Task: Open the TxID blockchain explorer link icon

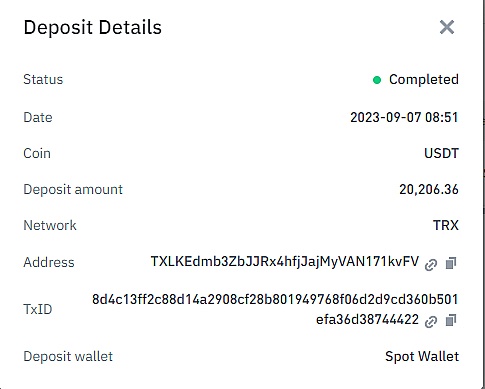Action: tap(431, 322)
